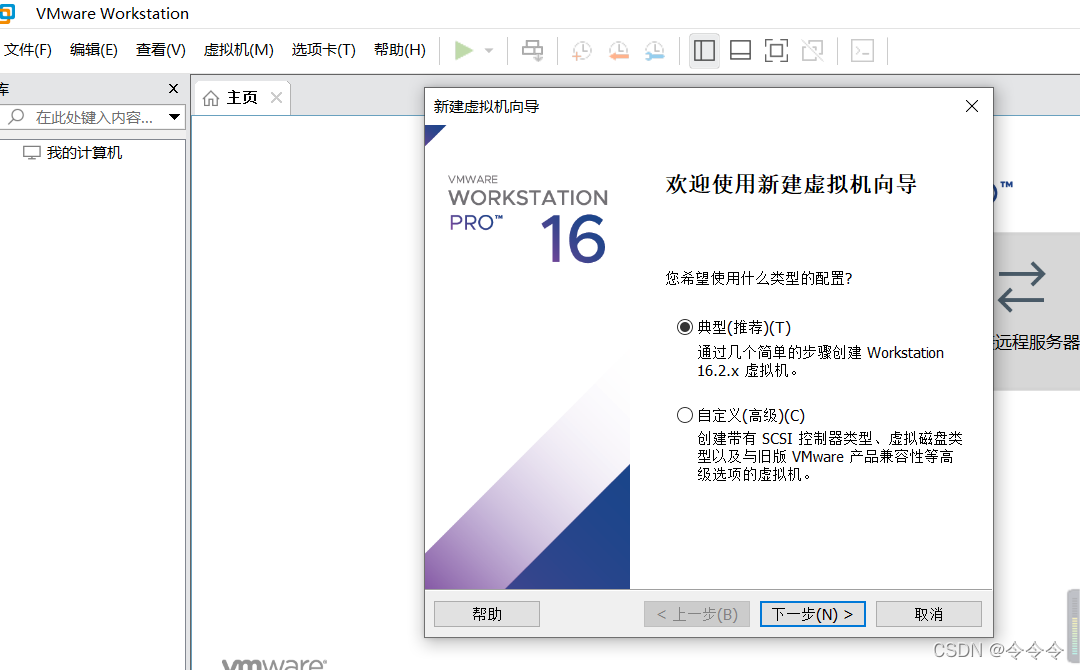Click the question 您希望使用什么类型的配置?
Screen dimensions: 1080x670
click(758, 278)
